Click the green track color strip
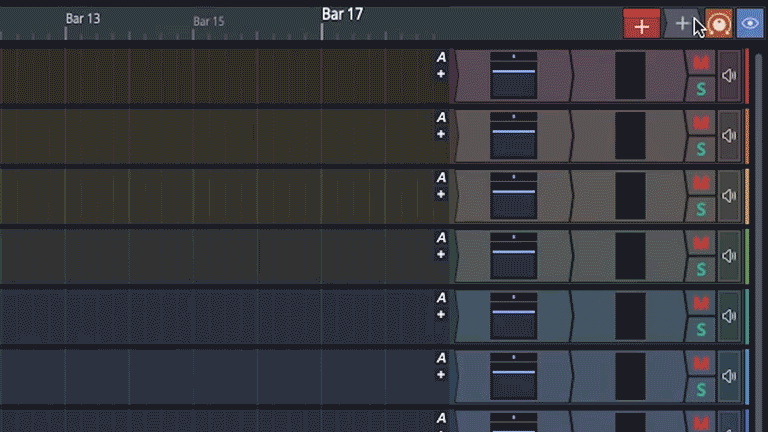 (x=747, y=256)
